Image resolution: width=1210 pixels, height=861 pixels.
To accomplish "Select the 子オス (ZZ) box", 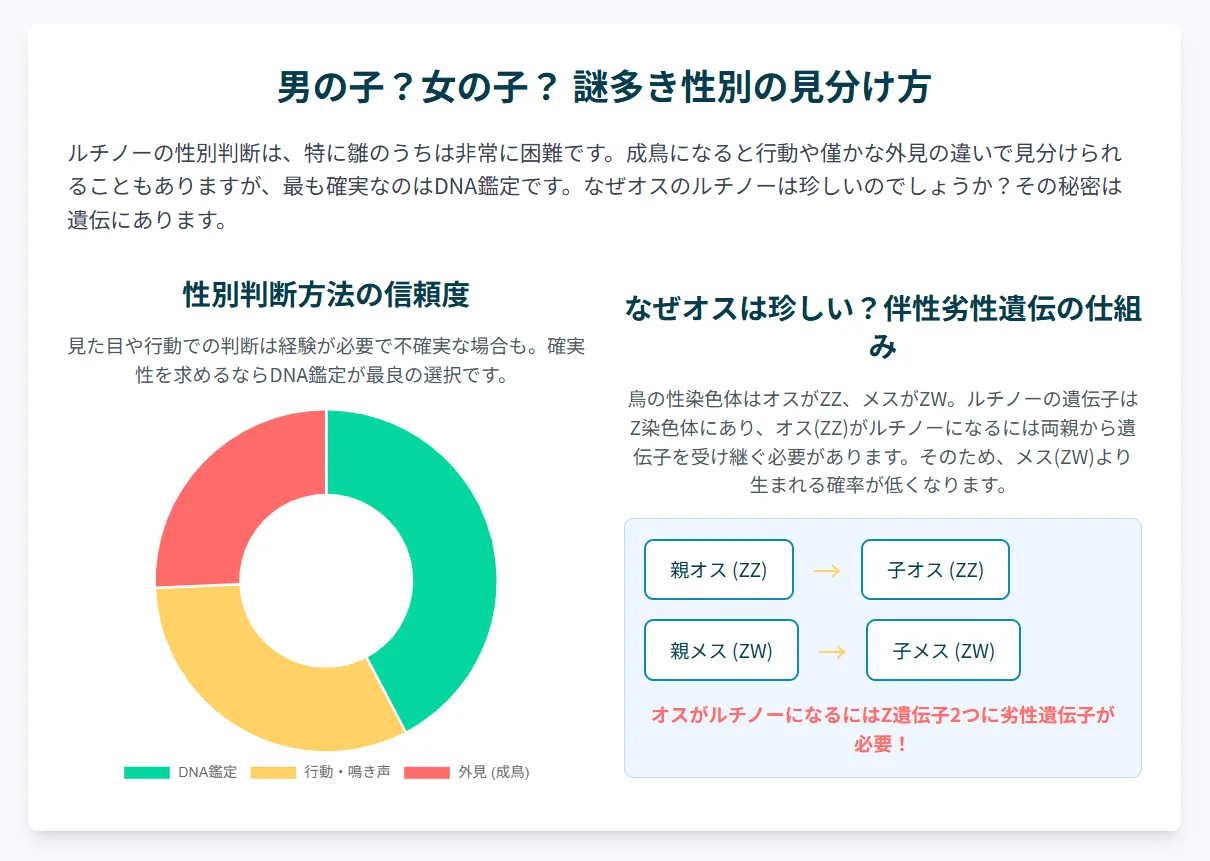I will coord(935,570).
